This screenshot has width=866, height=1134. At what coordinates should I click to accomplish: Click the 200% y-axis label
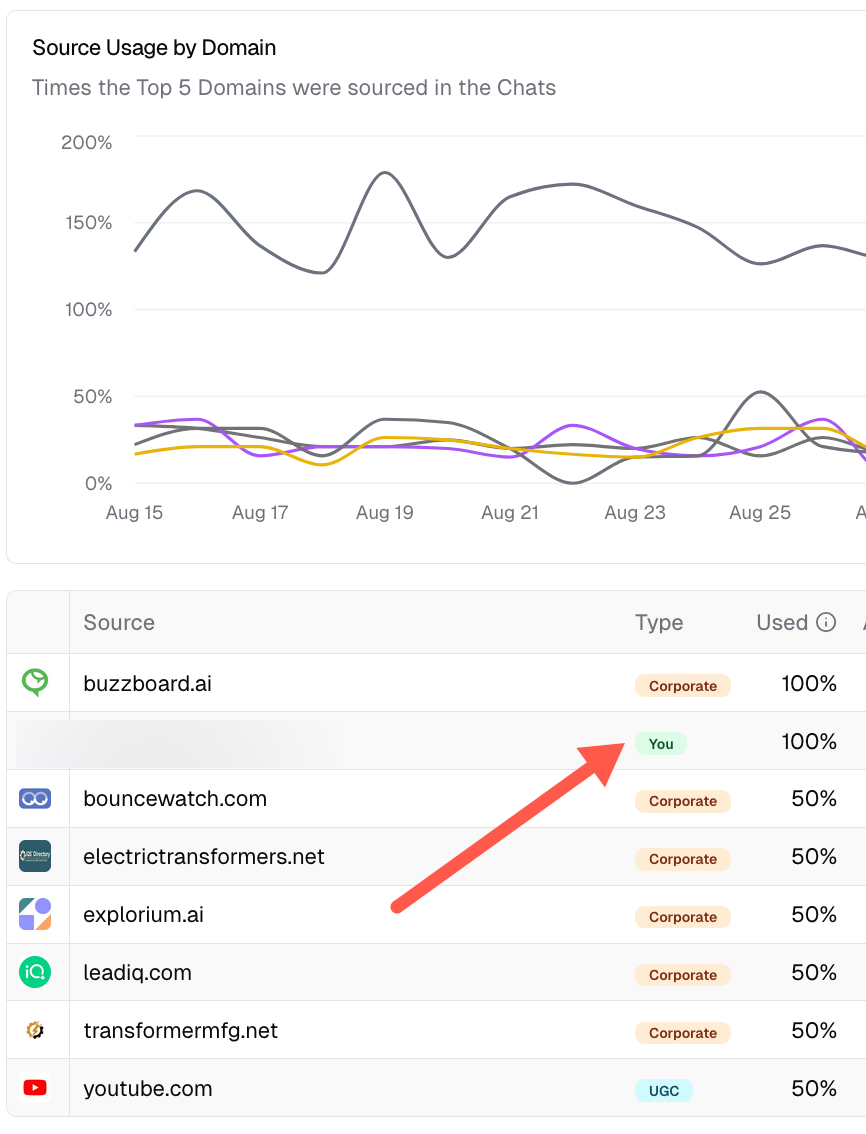87,142
